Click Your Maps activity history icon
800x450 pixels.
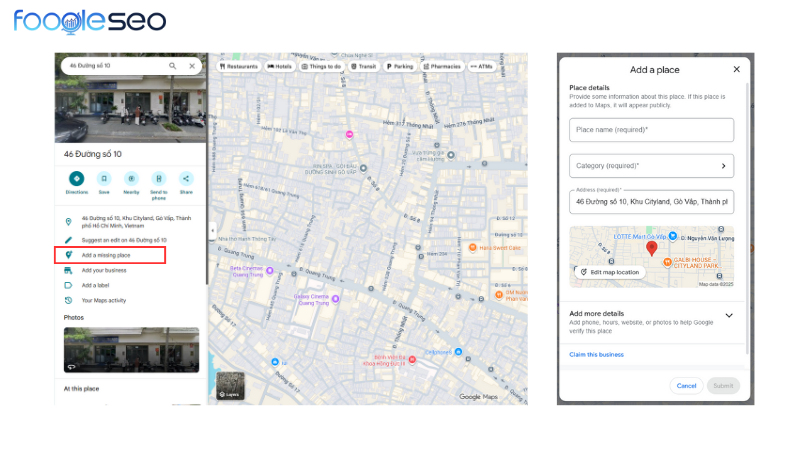(68, 301)
